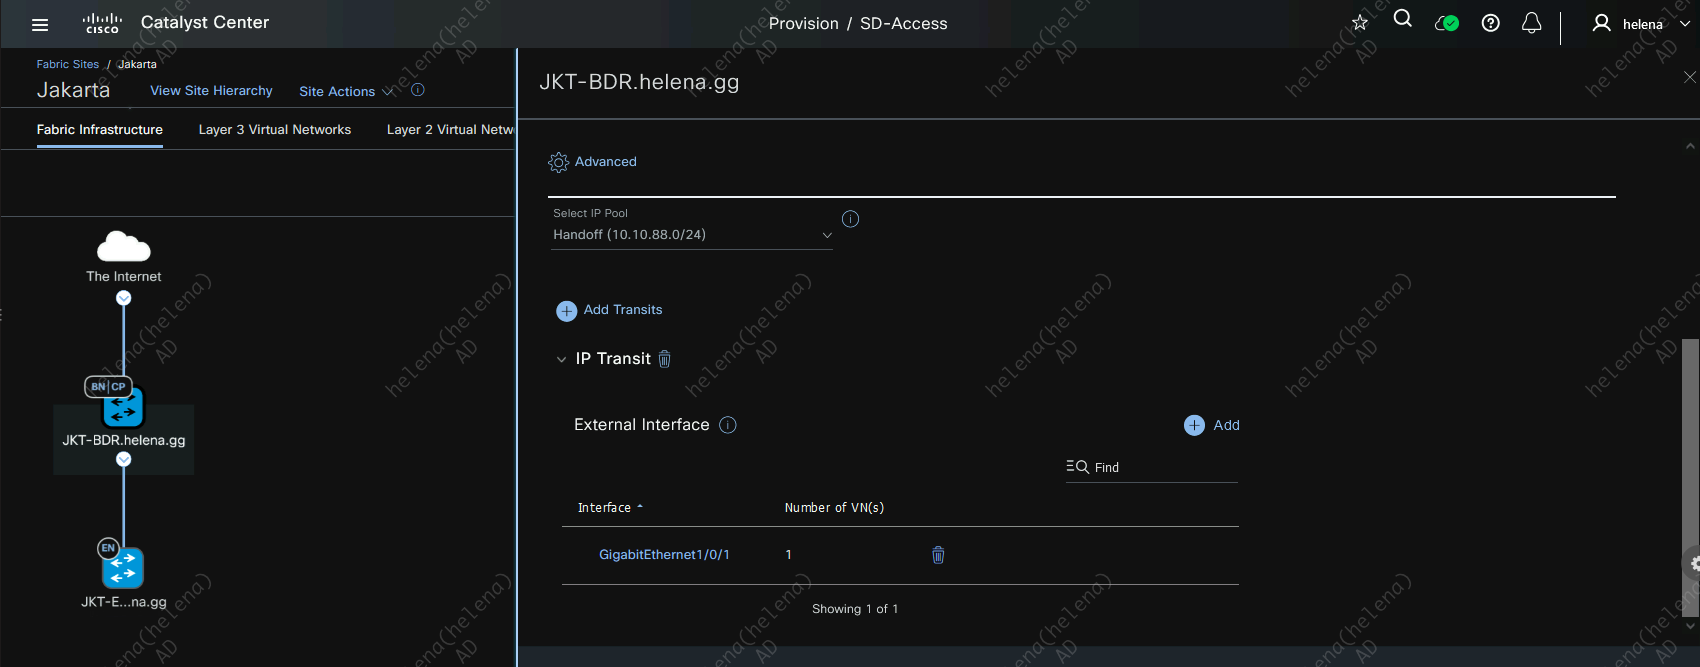Screen dimensions: 1700x667
Task: Open the GigabitEthernet1/0/1 interface link
Action: tap(664, 555)
